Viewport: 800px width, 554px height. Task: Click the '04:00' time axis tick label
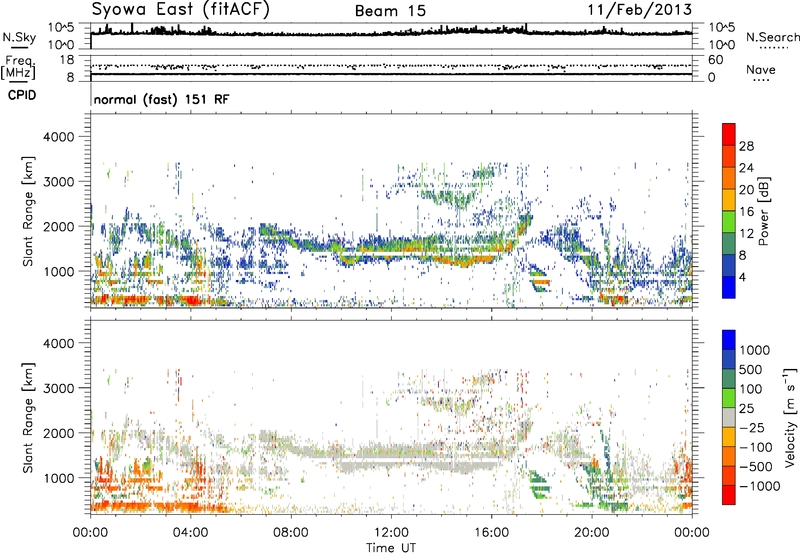[x=191, y=533]
